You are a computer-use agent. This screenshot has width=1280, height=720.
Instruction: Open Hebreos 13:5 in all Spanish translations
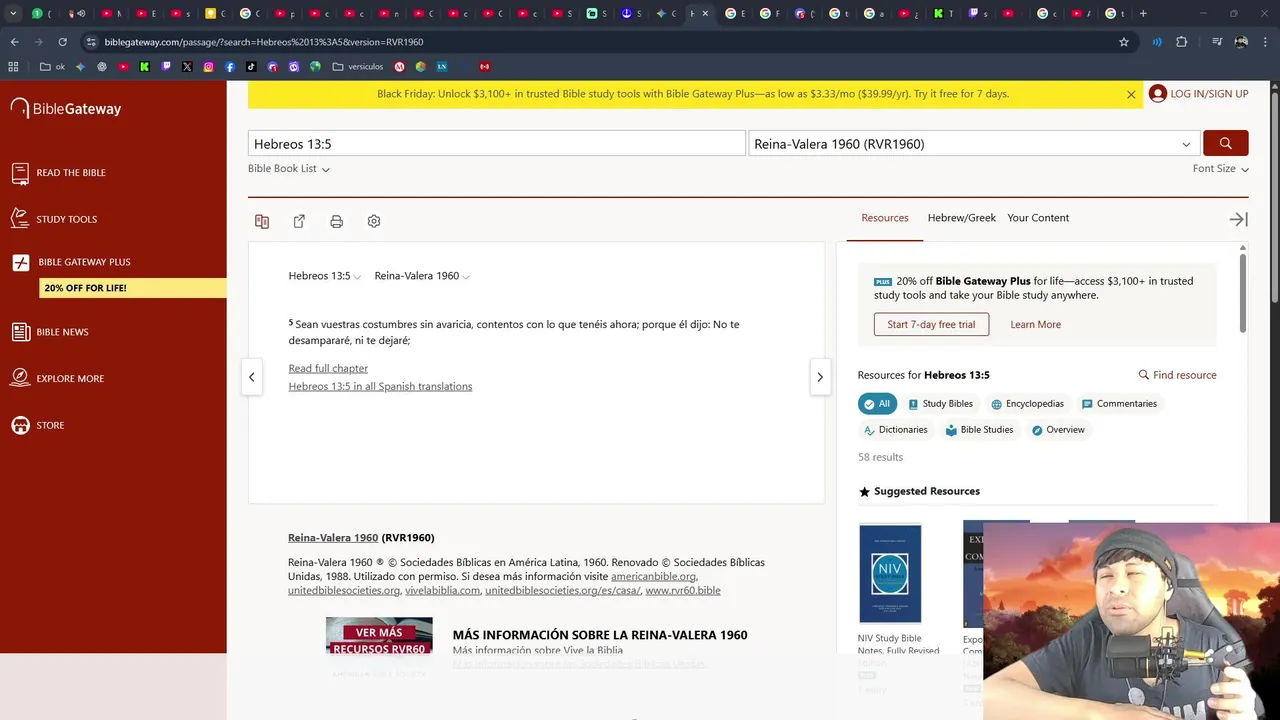[x=380, y=386]
